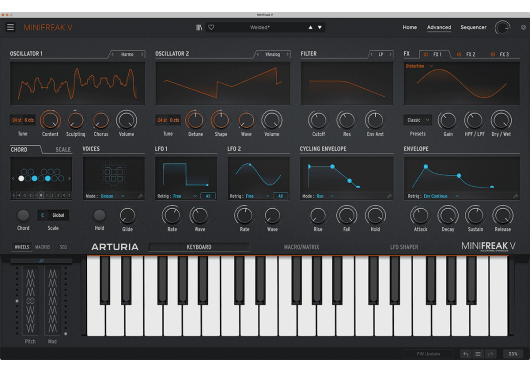The width and height of the screenshot is (530, 371).
Task: Click the FW Update button
Action: 428,354
